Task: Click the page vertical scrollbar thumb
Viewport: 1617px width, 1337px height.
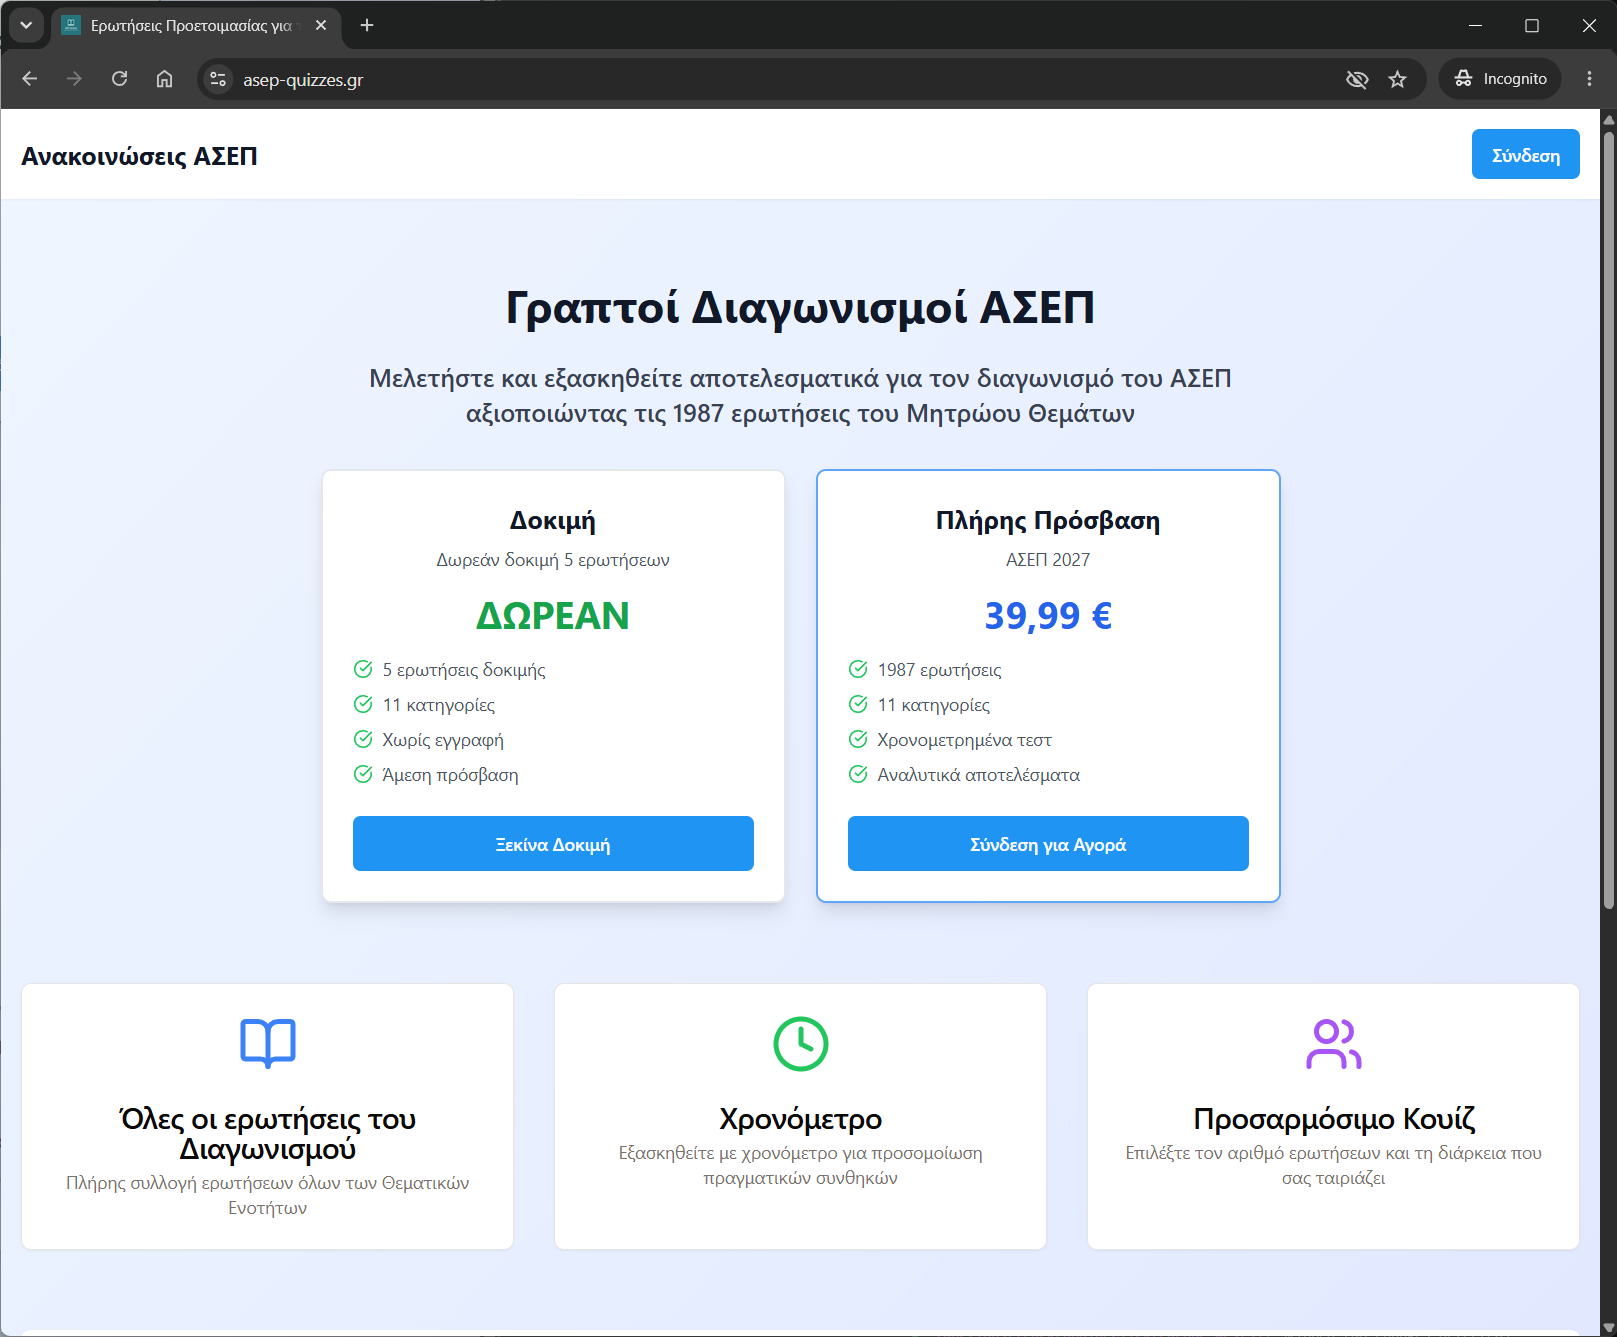Action: click(1609, 520)
